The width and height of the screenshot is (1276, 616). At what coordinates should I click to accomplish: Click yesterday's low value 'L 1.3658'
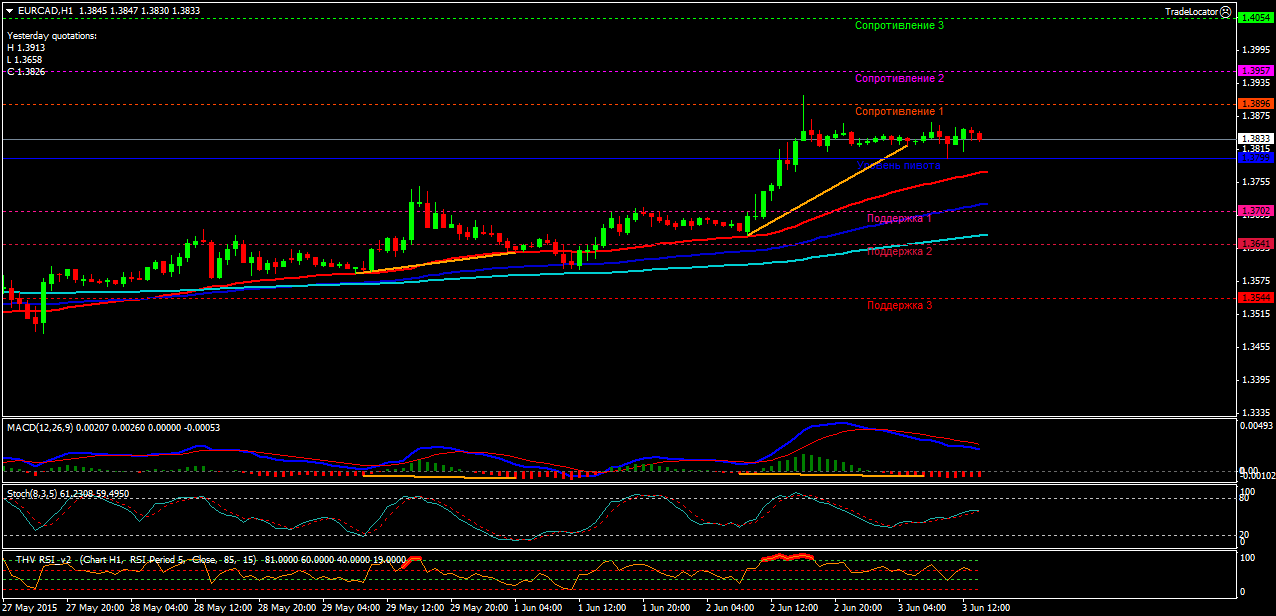(x=25, y=59)
